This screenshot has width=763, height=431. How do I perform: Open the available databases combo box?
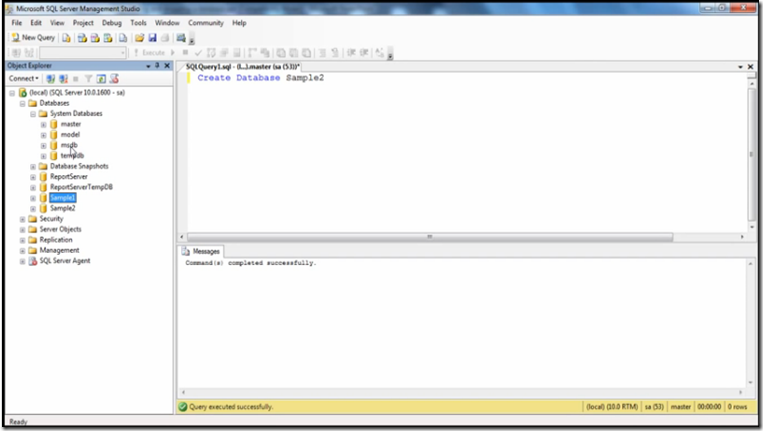[83, 53]
